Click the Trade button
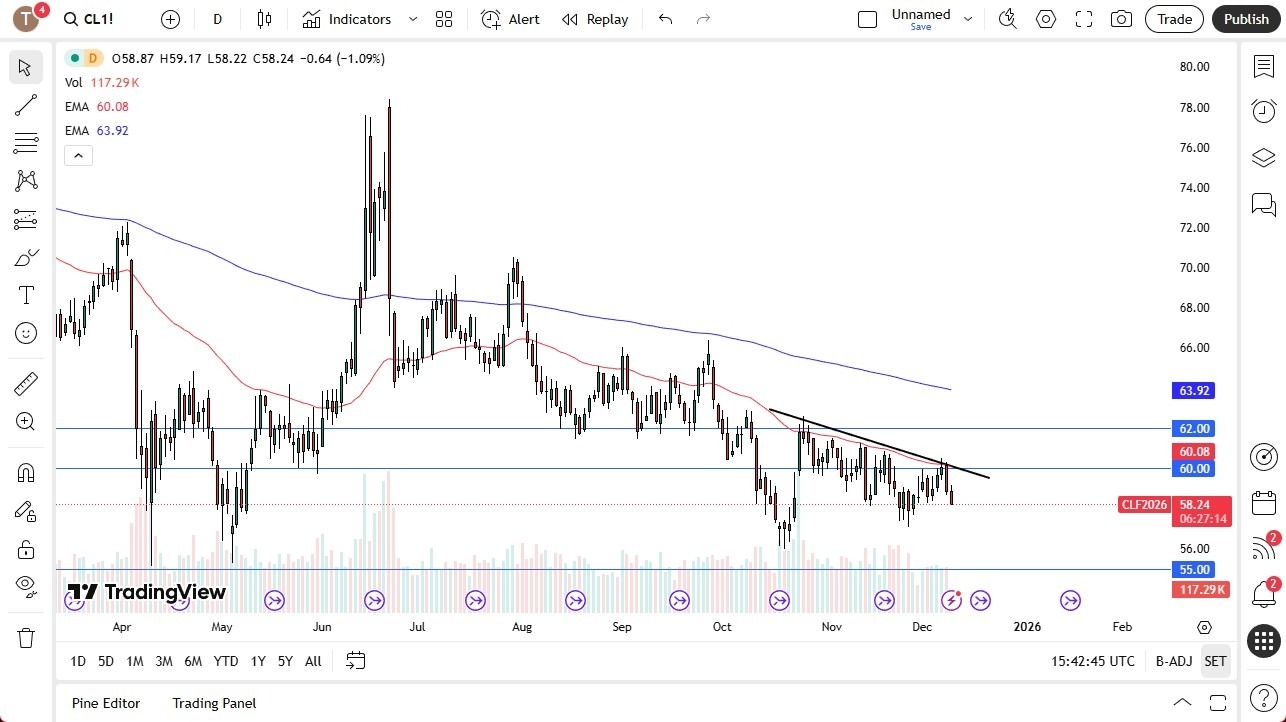Screen dimensions: 1286x722 click(1173, 18)
